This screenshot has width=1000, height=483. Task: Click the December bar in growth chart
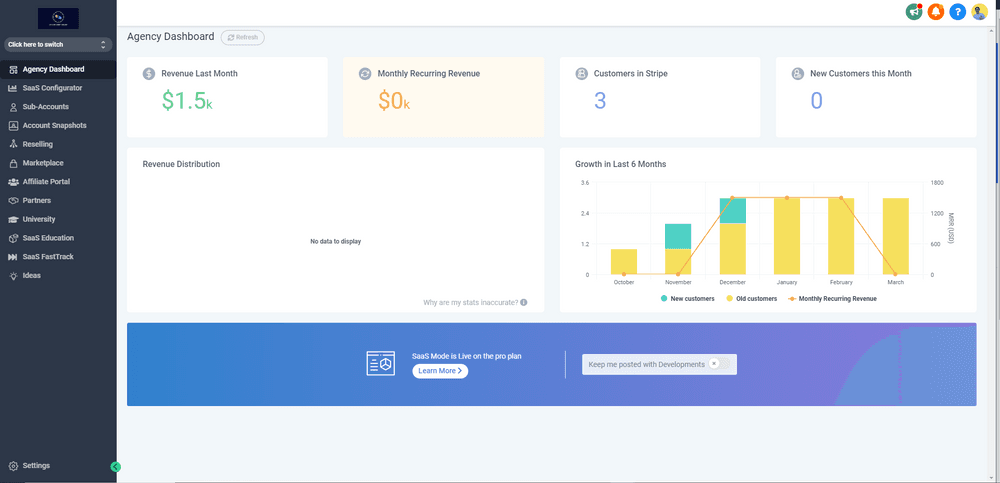click(x=733, y=236)
